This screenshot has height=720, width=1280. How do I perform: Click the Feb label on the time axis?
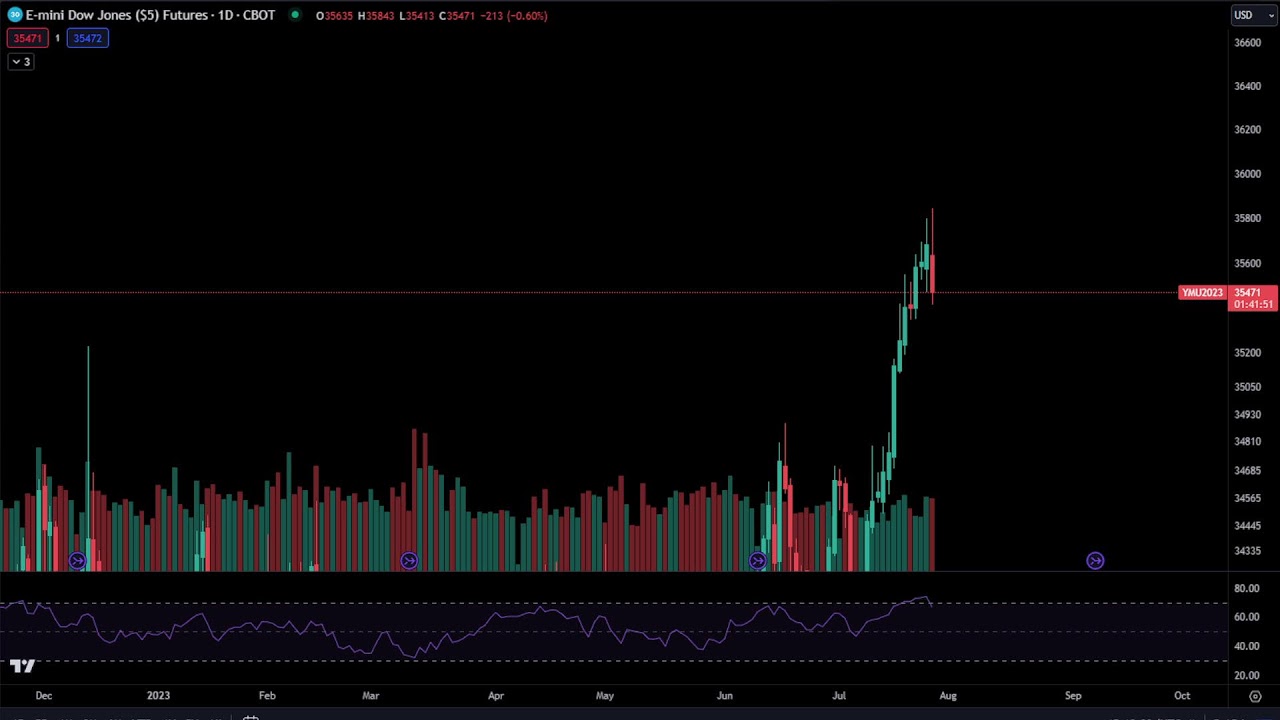[267, 695]
